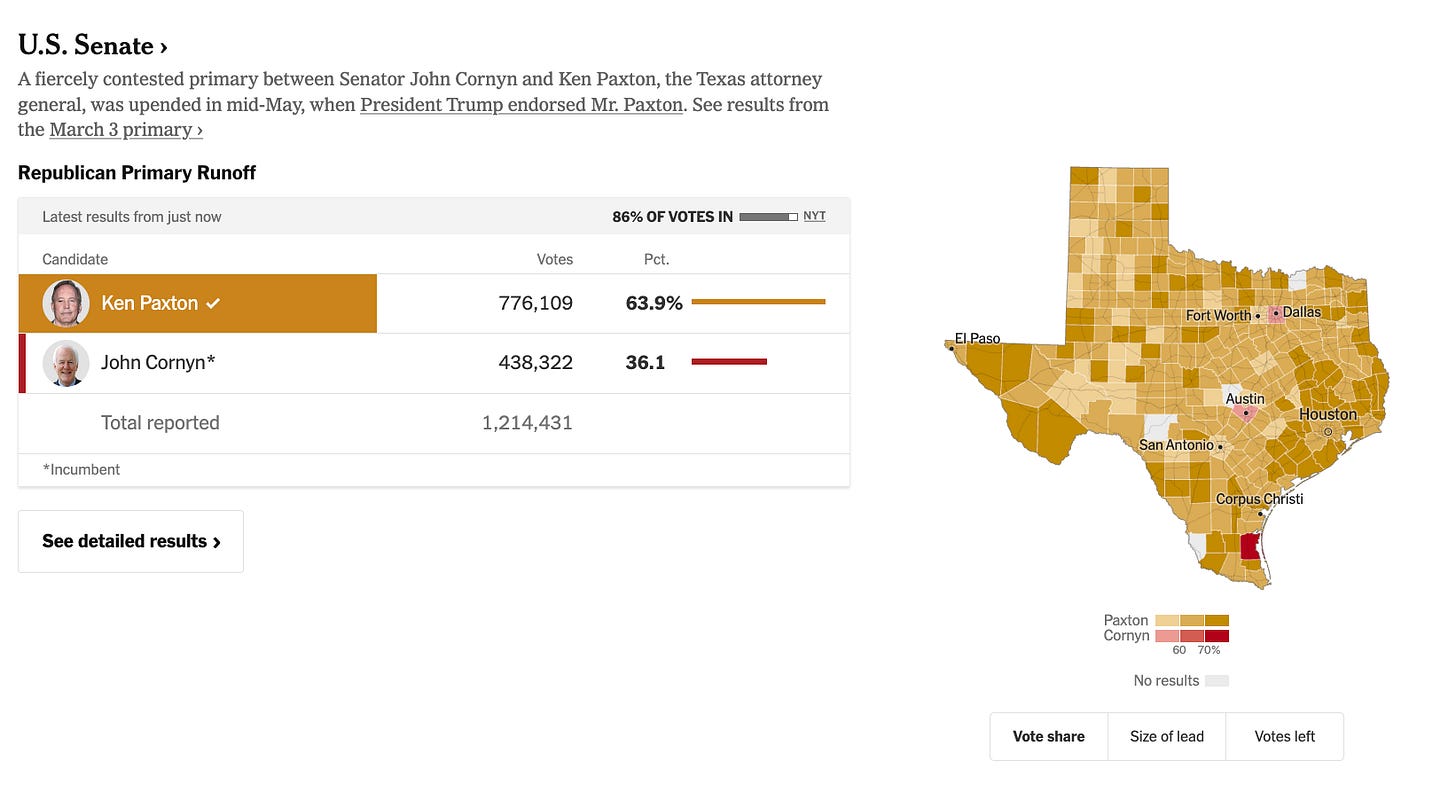This screenshot has width=1456, height=795.
Task: Click John Cornyn's portrait photo
Action: 66,363
